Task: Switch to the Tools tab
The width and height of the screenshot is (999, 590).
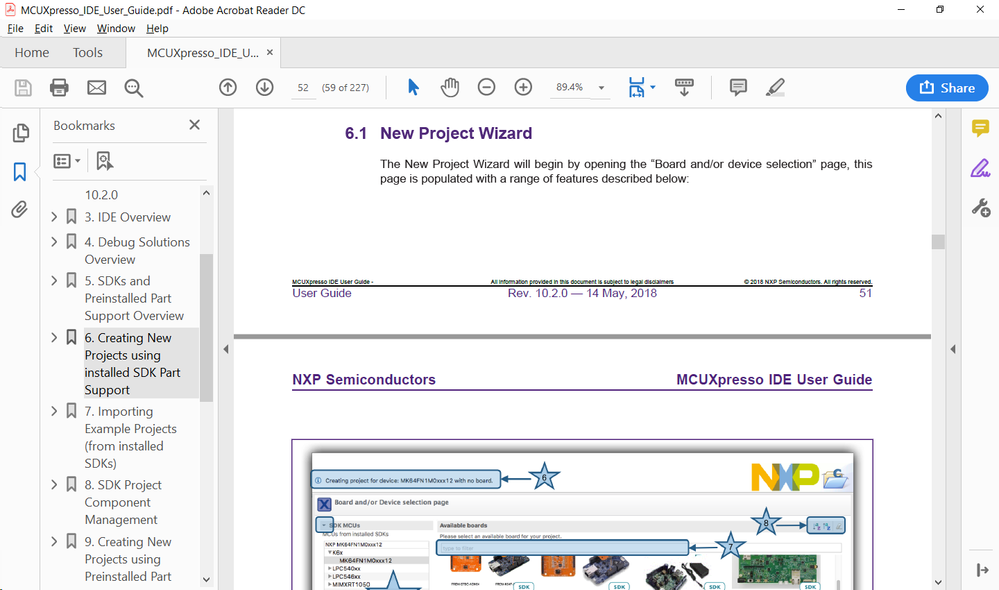Action: coord(87,52)
